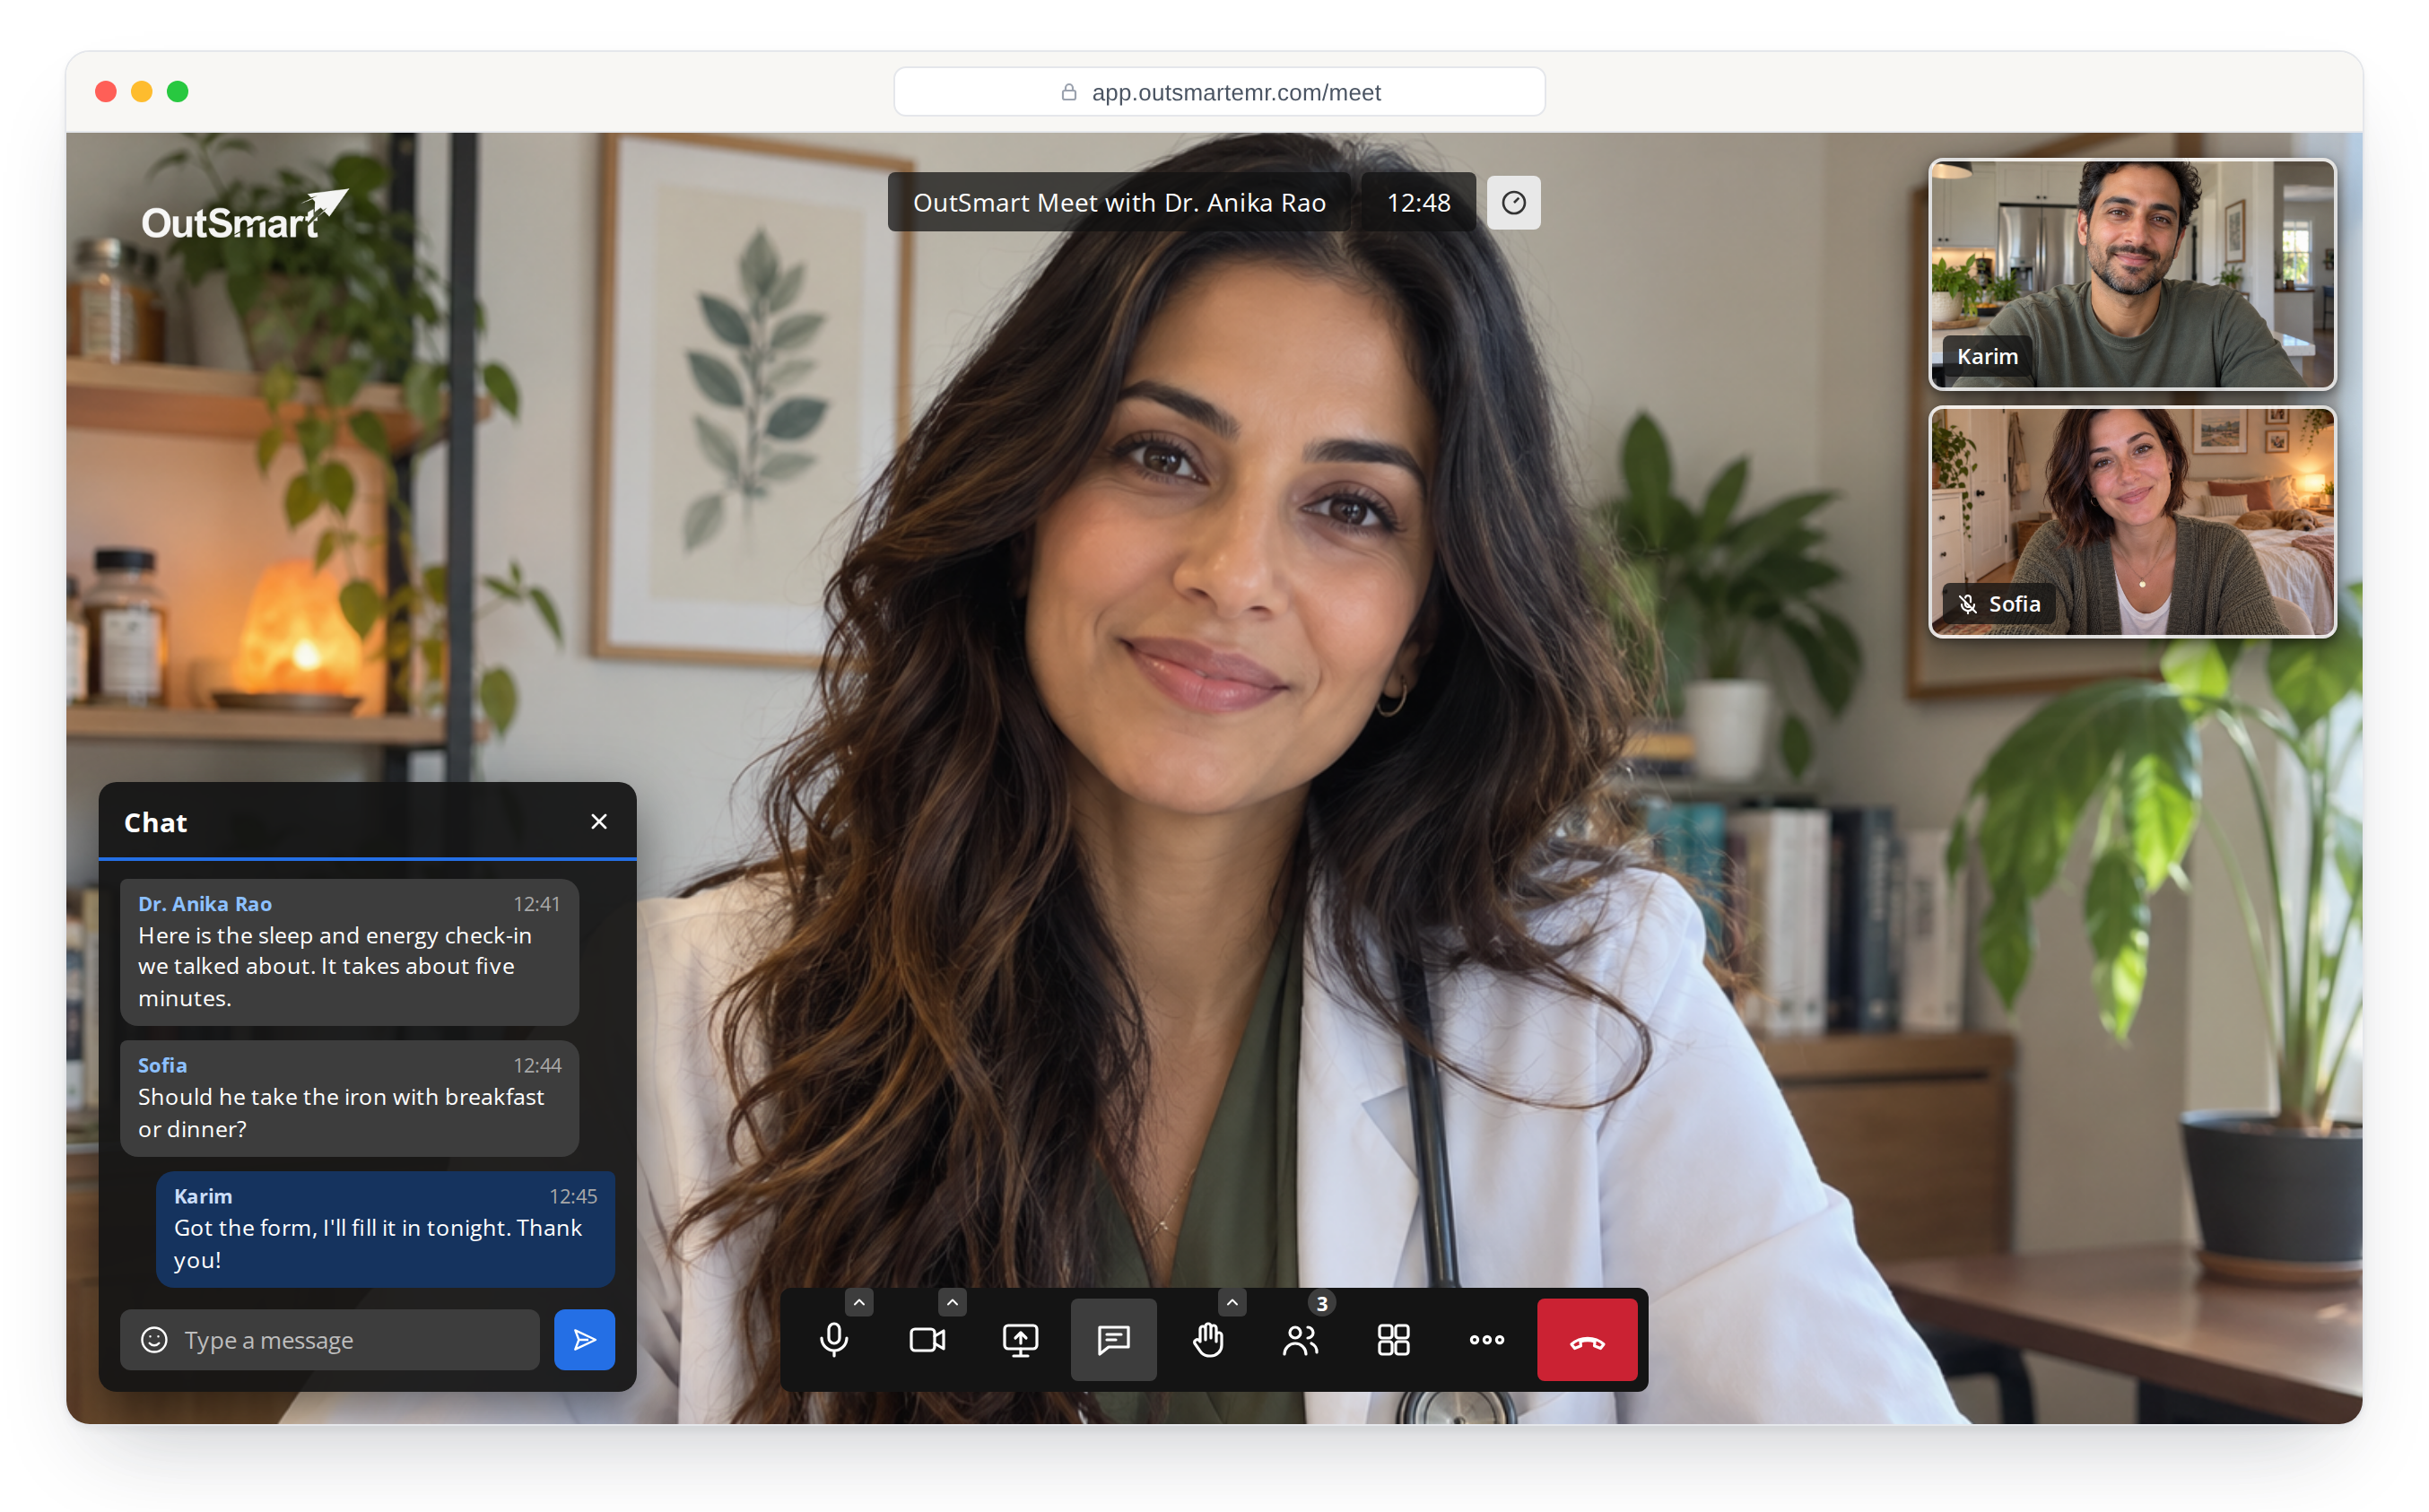
Task: Click the Chat panel heading
Action: (x=155, y=822)
